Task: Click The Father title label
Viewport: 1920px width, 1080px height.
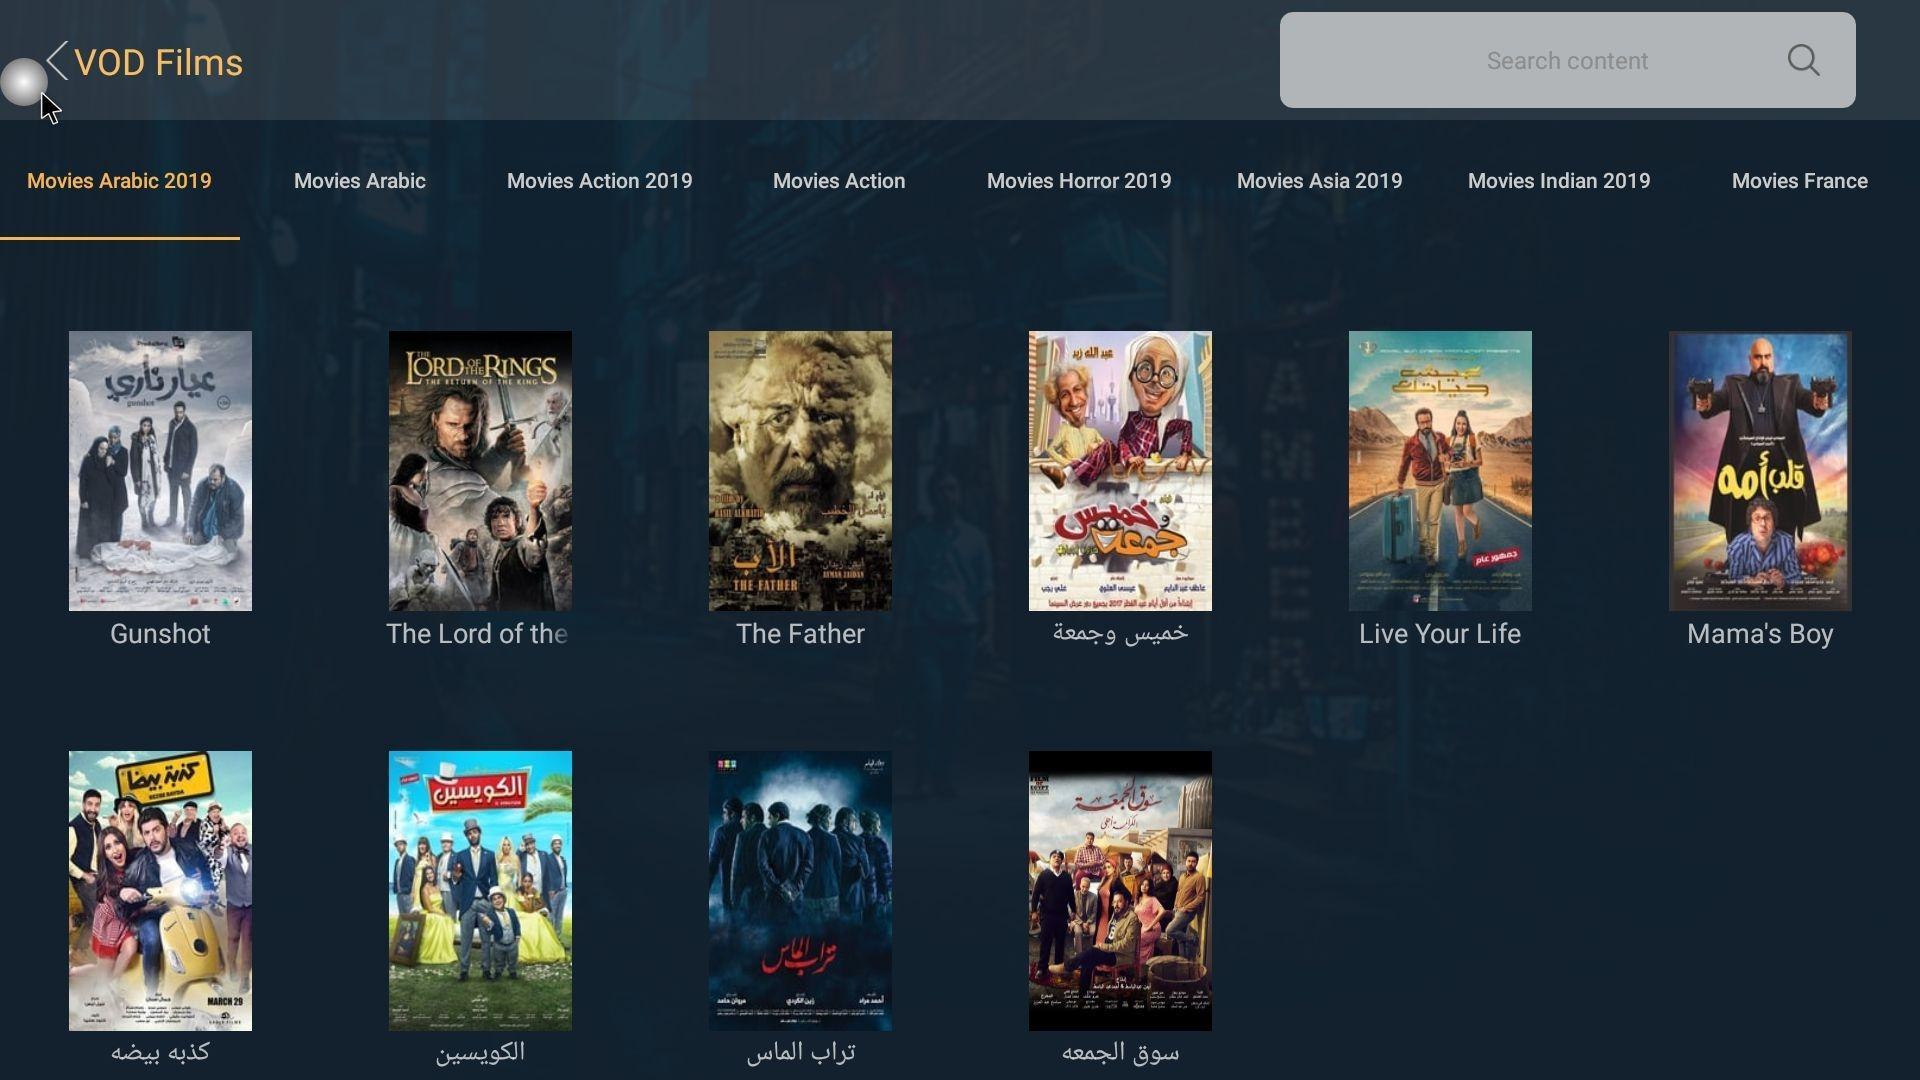Action: (x=800, y=634)
